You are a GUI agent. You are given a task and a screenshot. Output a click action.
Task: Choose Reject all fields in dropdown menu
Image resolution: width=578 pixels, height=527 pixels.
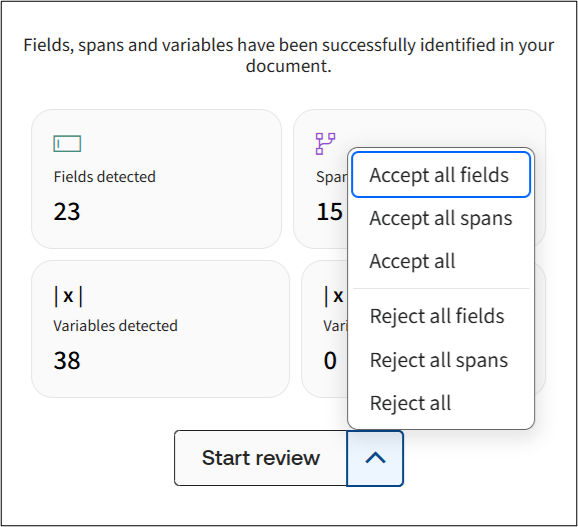tap(441, 316)
